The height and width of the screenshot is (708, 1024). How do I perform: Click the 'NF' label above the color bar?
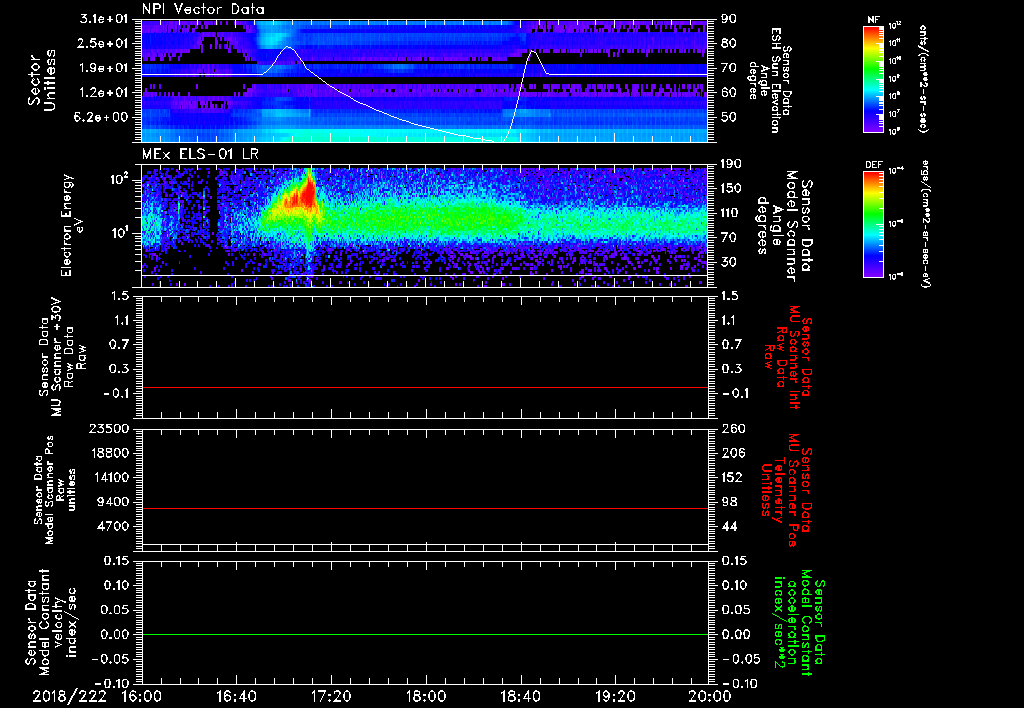click(873, 20)
